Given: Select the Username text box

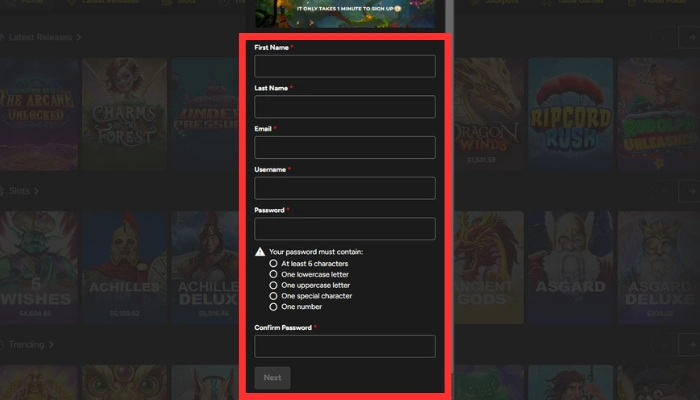Looking at the screenshot, I should point(345,188).
